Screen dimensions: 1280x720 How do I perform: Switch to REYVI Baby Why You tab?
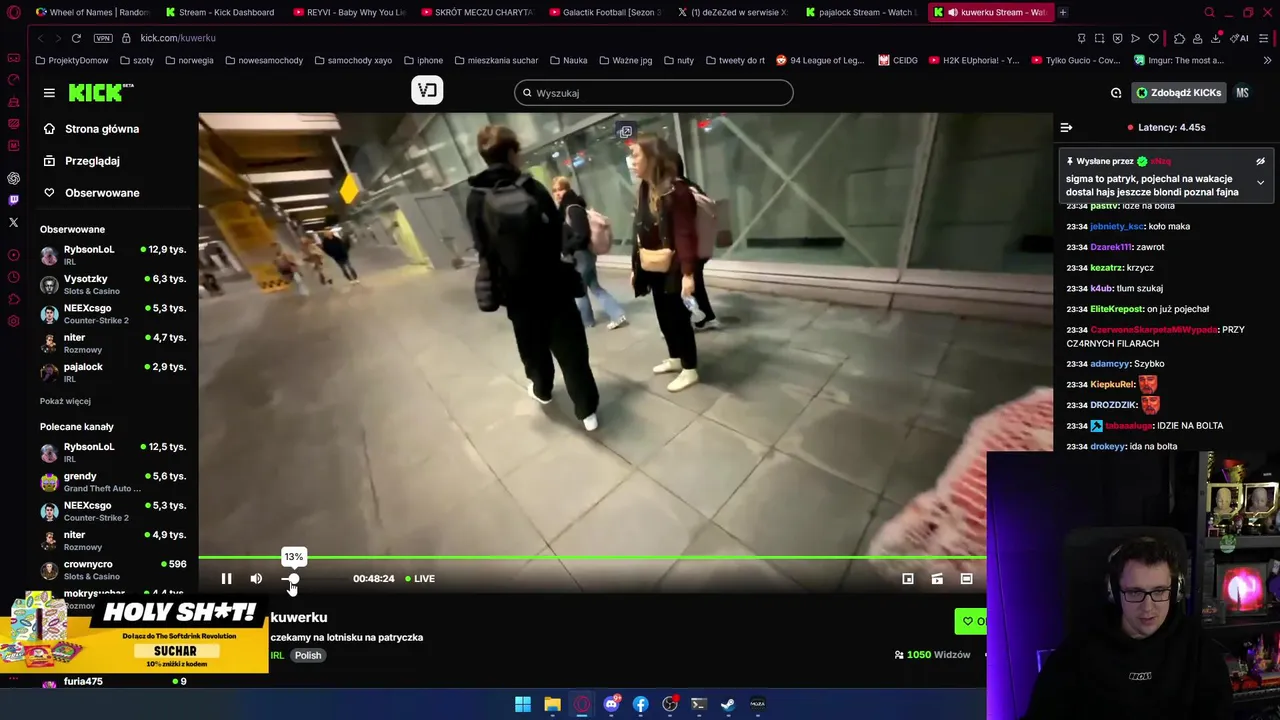[x=349, y=12]
